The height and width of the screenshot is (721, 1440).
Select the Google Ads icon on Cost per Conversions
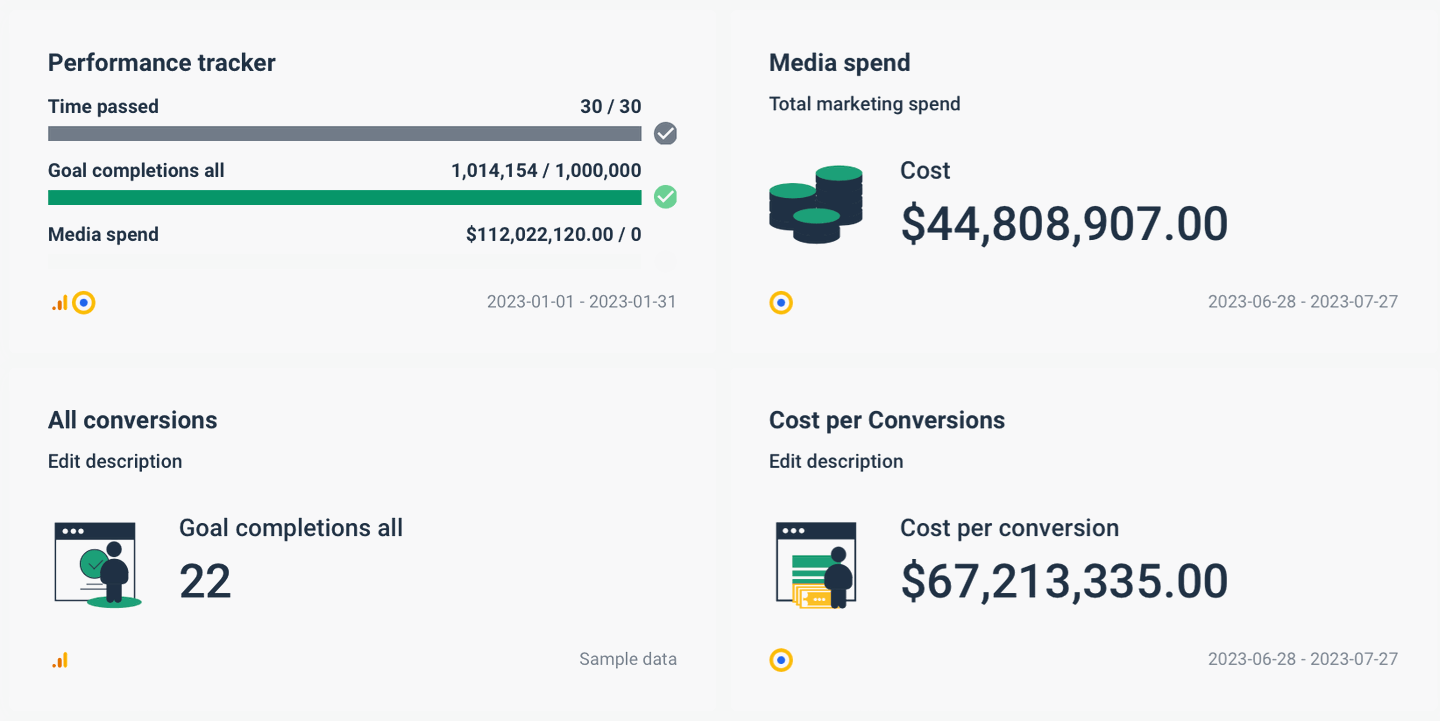click(x=781, y=660)
